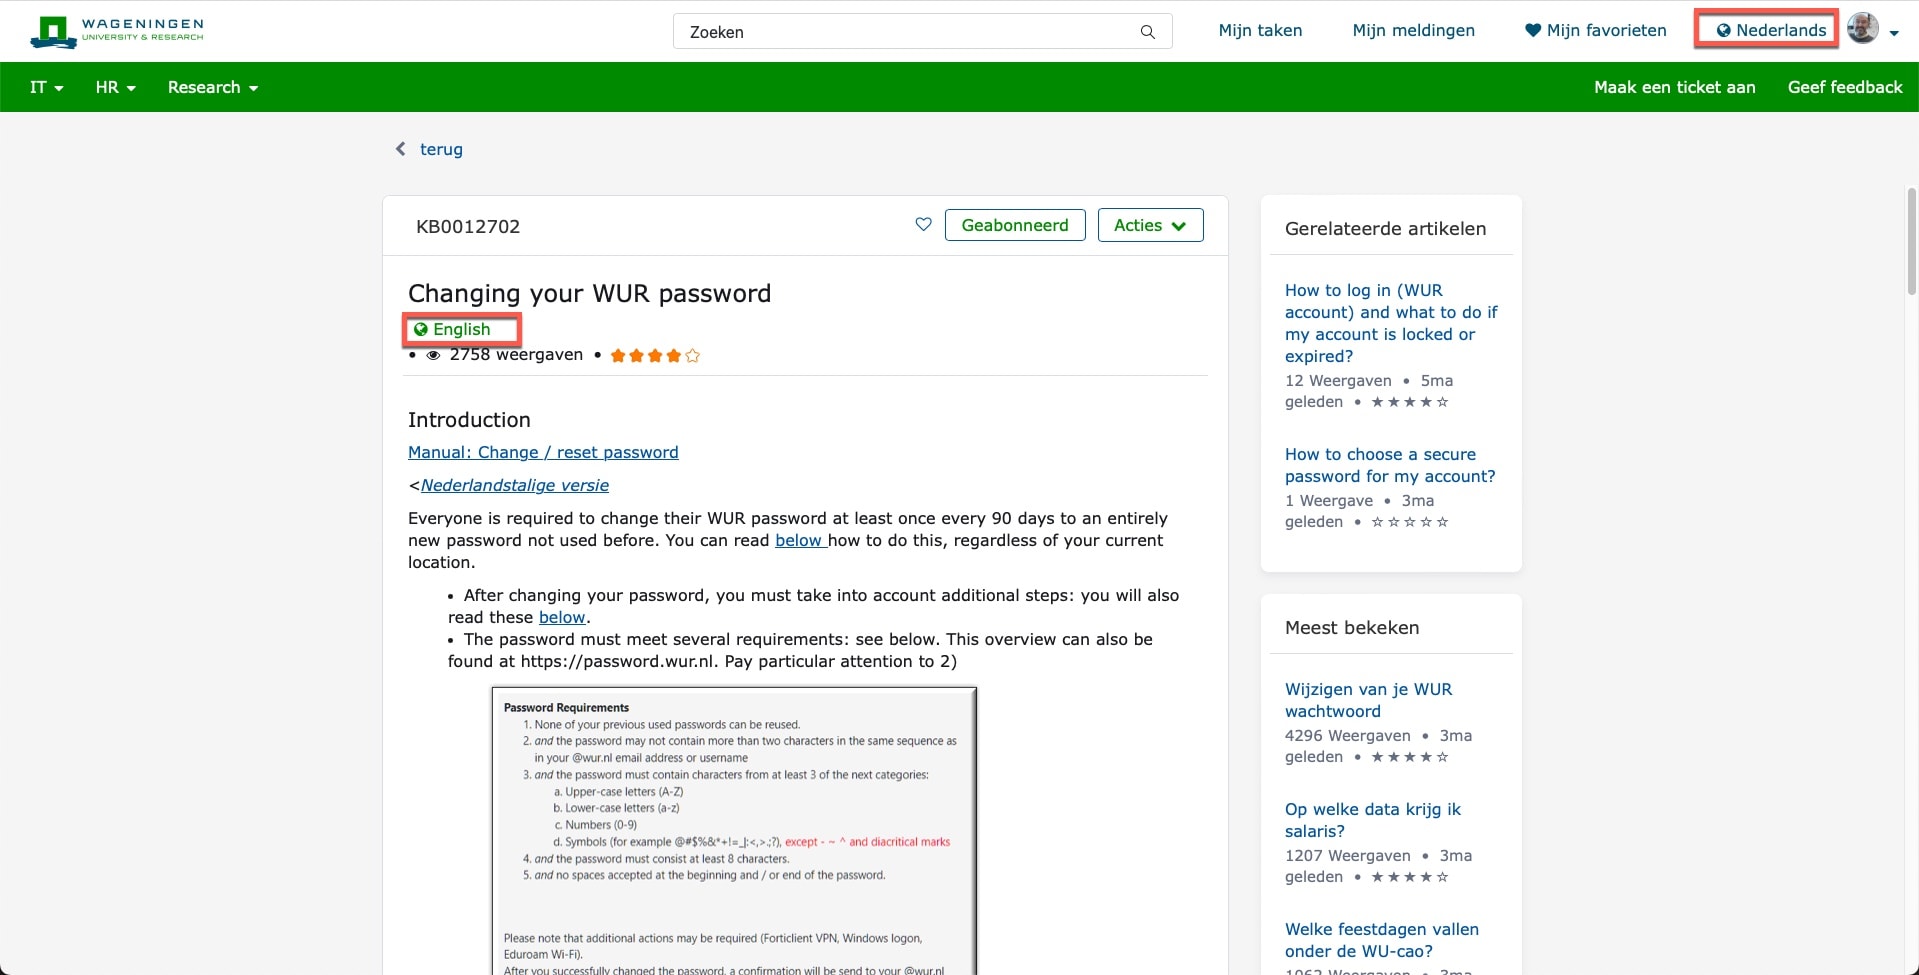The height and width of the screenshot is (975, 1919).
Task: Switch language to Nederlands
Action: tap(1766, 30)
